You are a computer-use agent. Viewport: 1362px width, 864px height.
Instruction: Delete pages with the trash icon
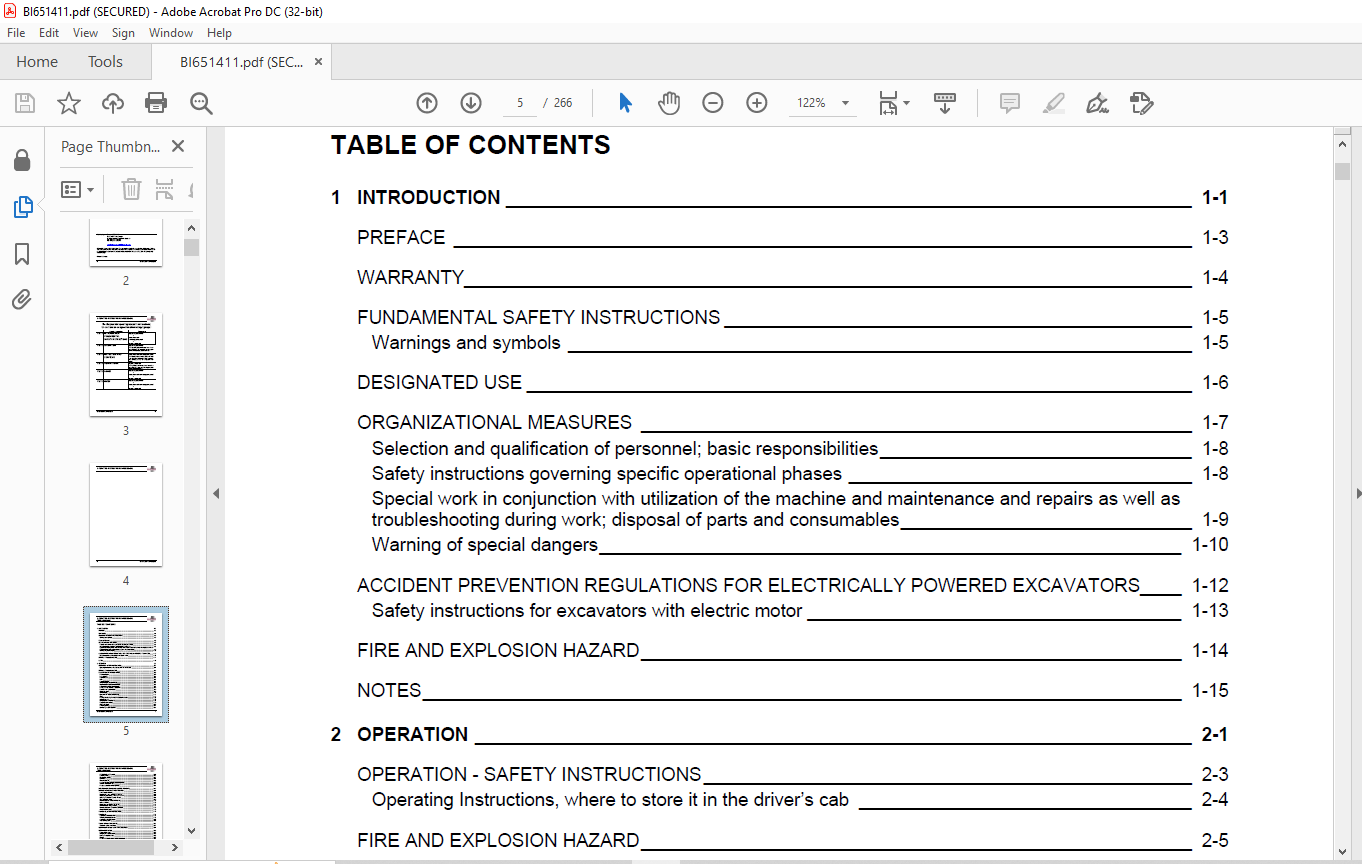pyautogui.click(x=131, y=189)
